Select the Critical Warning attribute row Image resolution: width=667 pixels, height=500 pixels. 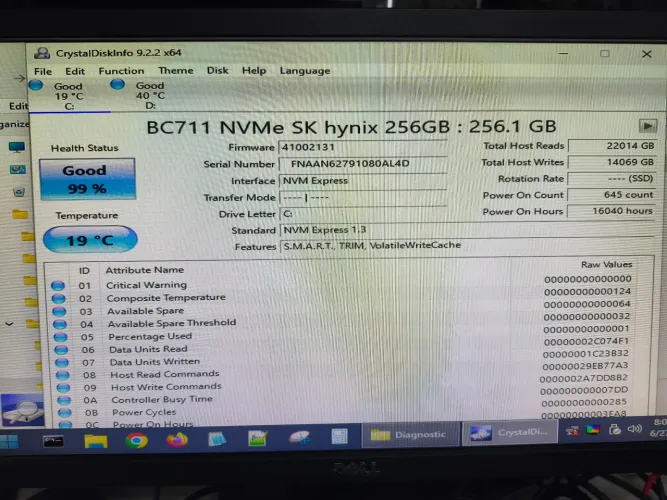342,283
